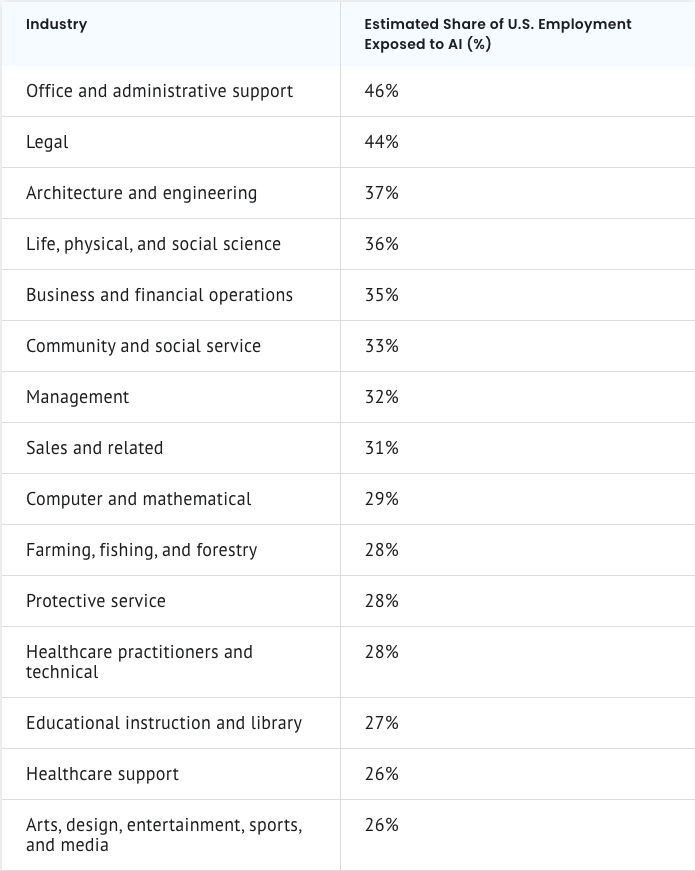Click the Legal industry cell
The width and height of the screenshot is (695, 871).
pyautogui.click(x=48, y=142)
